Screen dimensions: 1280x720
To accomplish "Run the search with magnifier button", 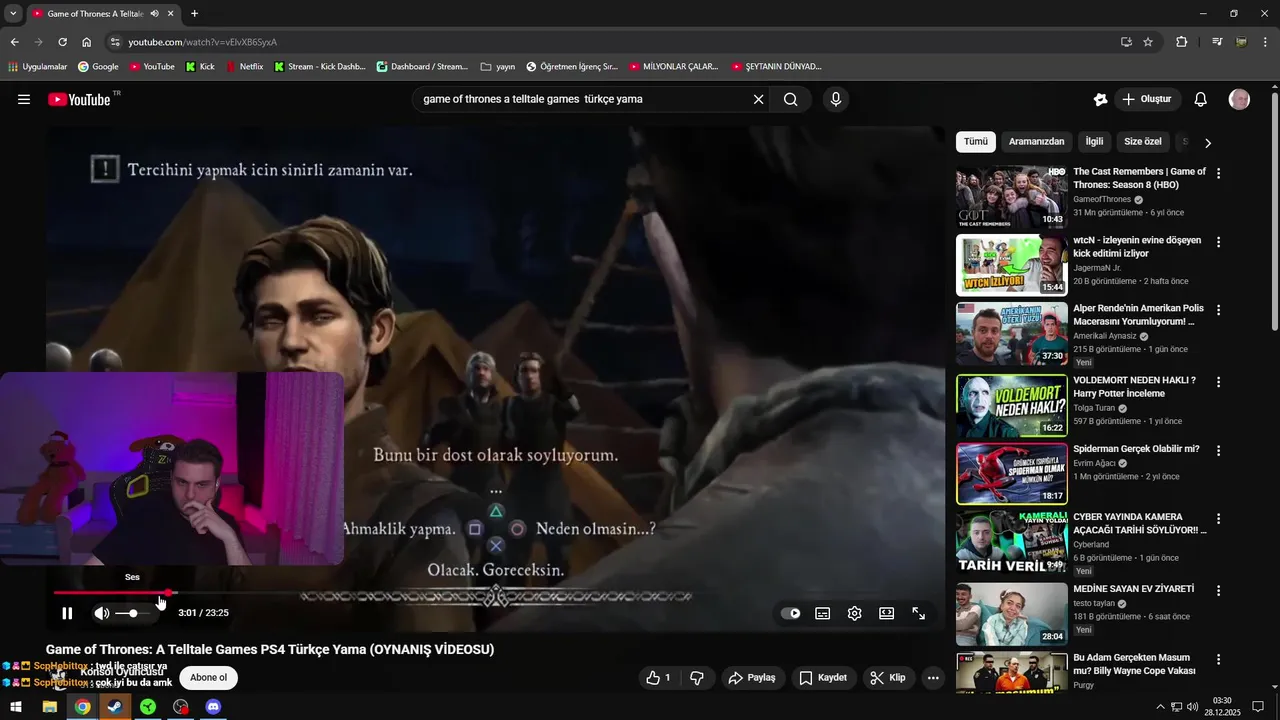I will click(790, 99).
